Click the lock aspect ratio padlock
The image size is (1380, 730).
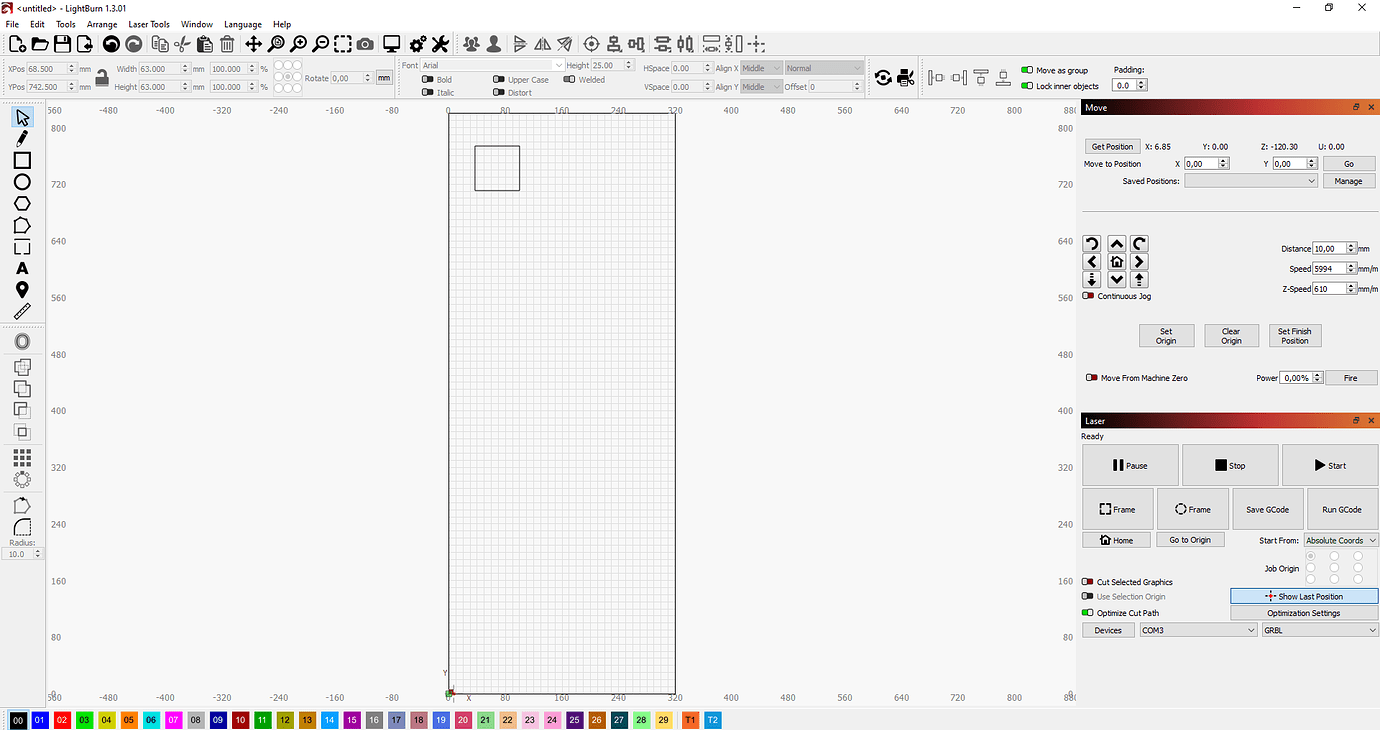[x=102, y=77]
